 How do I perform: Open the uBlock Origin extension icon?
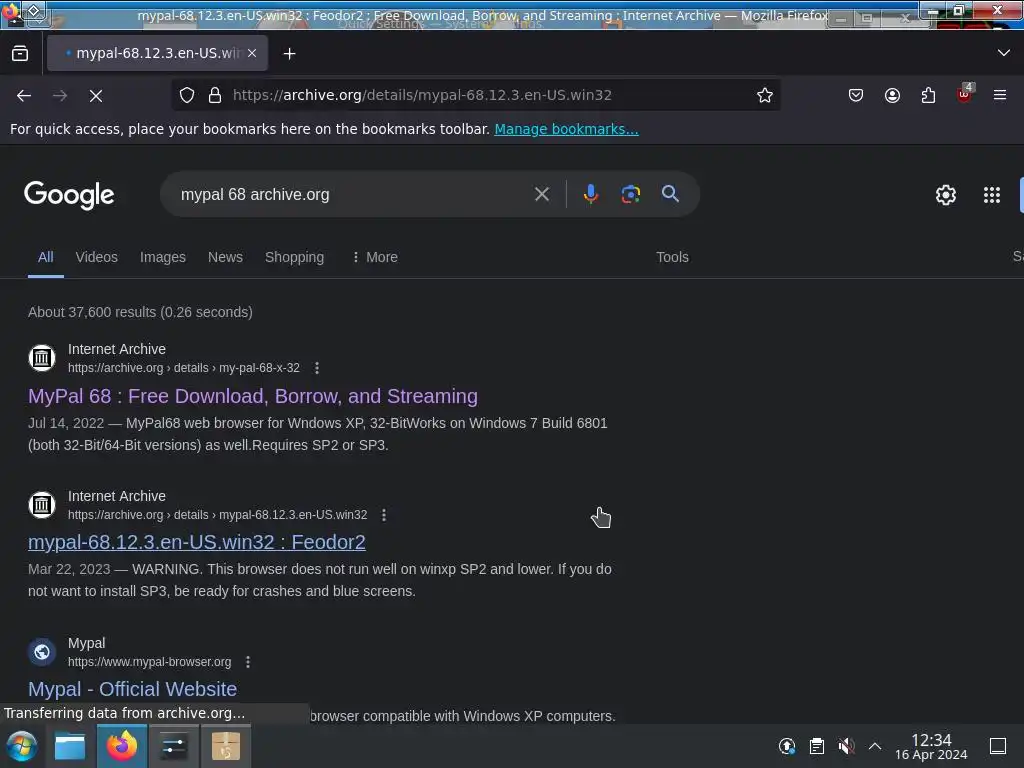pos(965,94)
